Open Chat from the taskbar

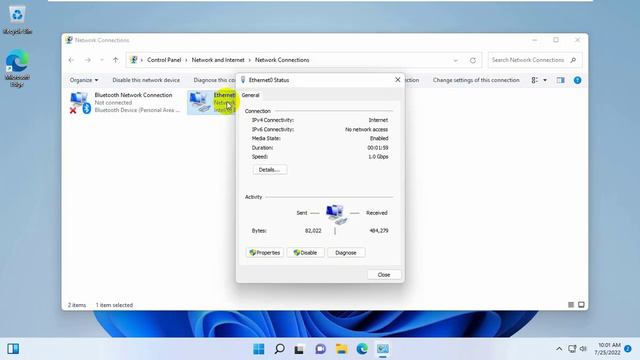click(x=321, y=349)
